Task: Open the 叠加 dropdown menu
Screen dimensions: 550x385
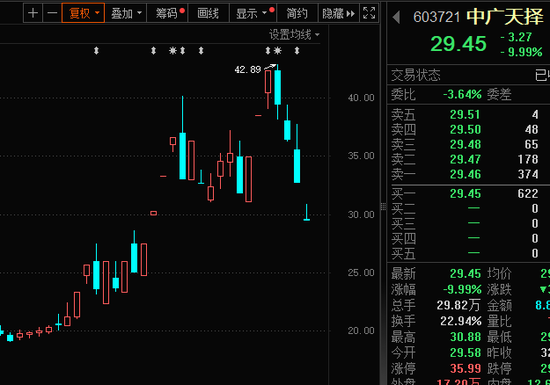Action: click(126, 13)
